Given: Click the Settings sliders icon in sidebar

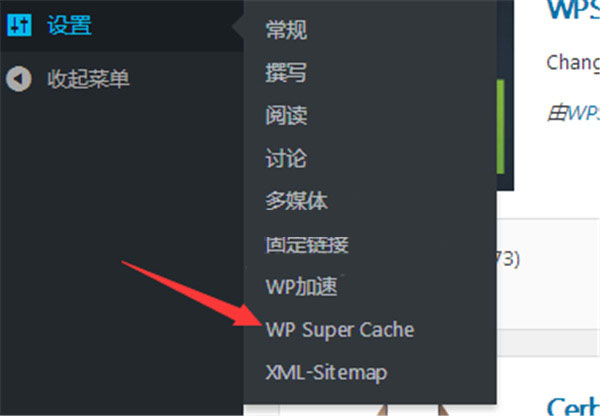Looking at the screenshot, I should coord(19,25).
